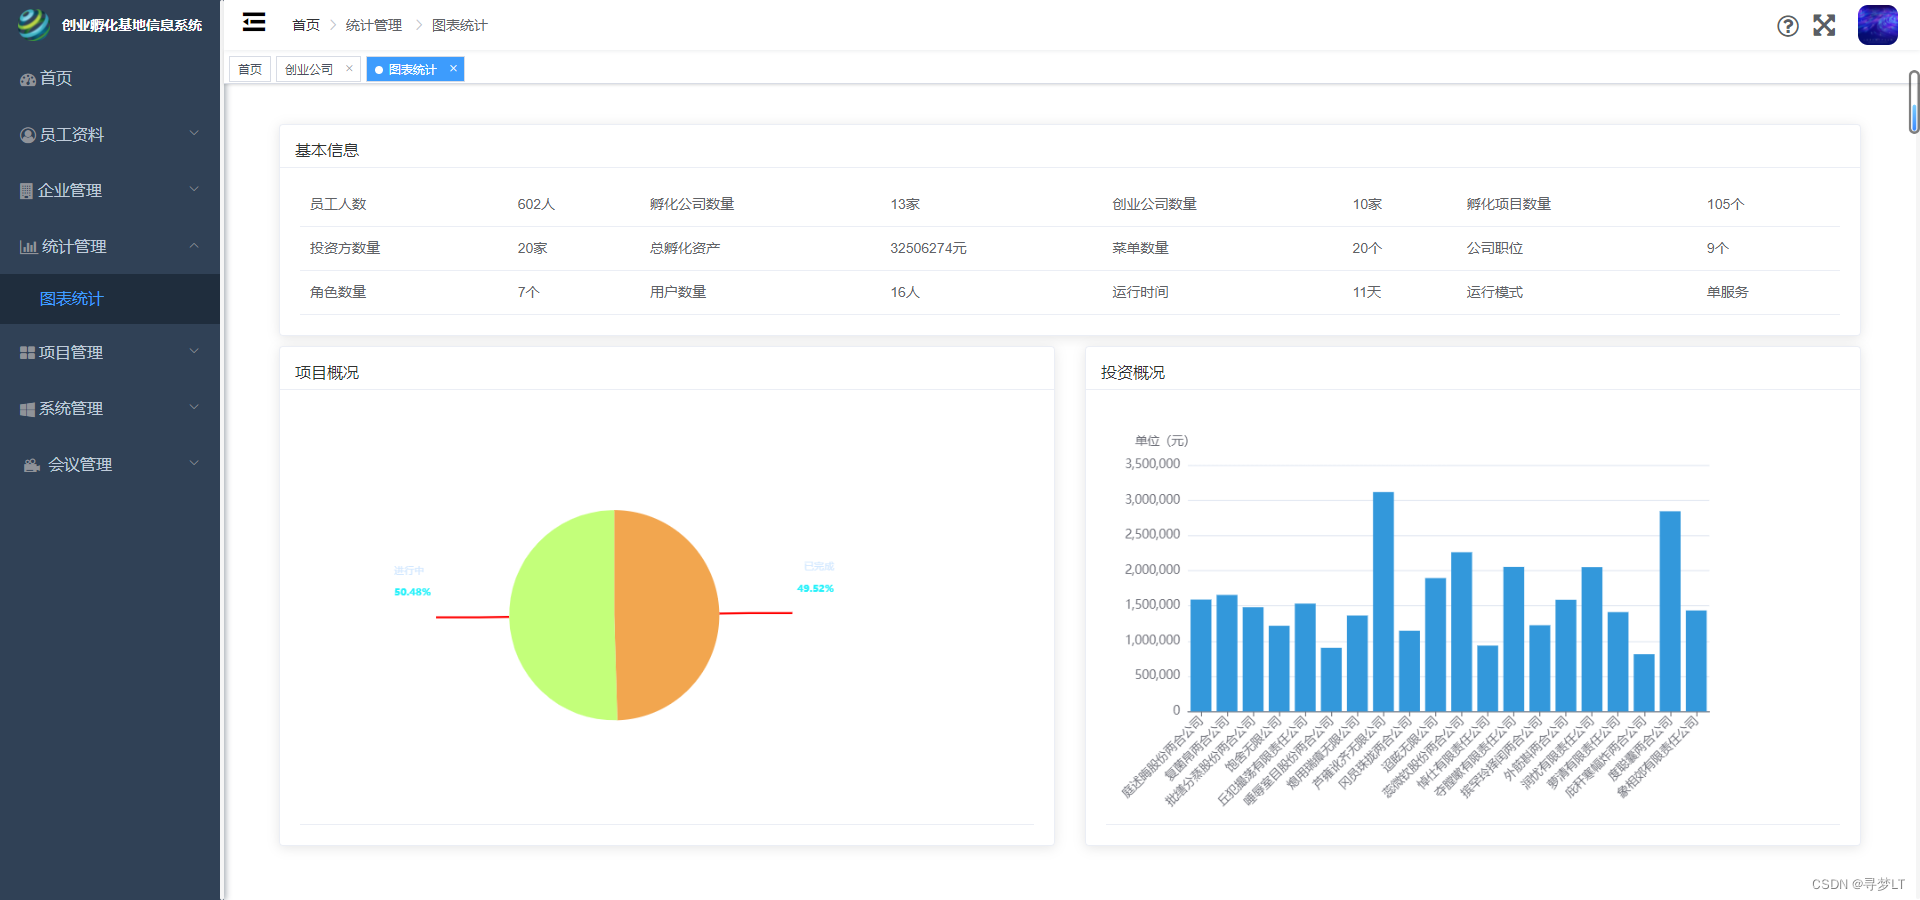Click the user icon beside 员工资料
1920x900 pixels.
click(28, 135)
